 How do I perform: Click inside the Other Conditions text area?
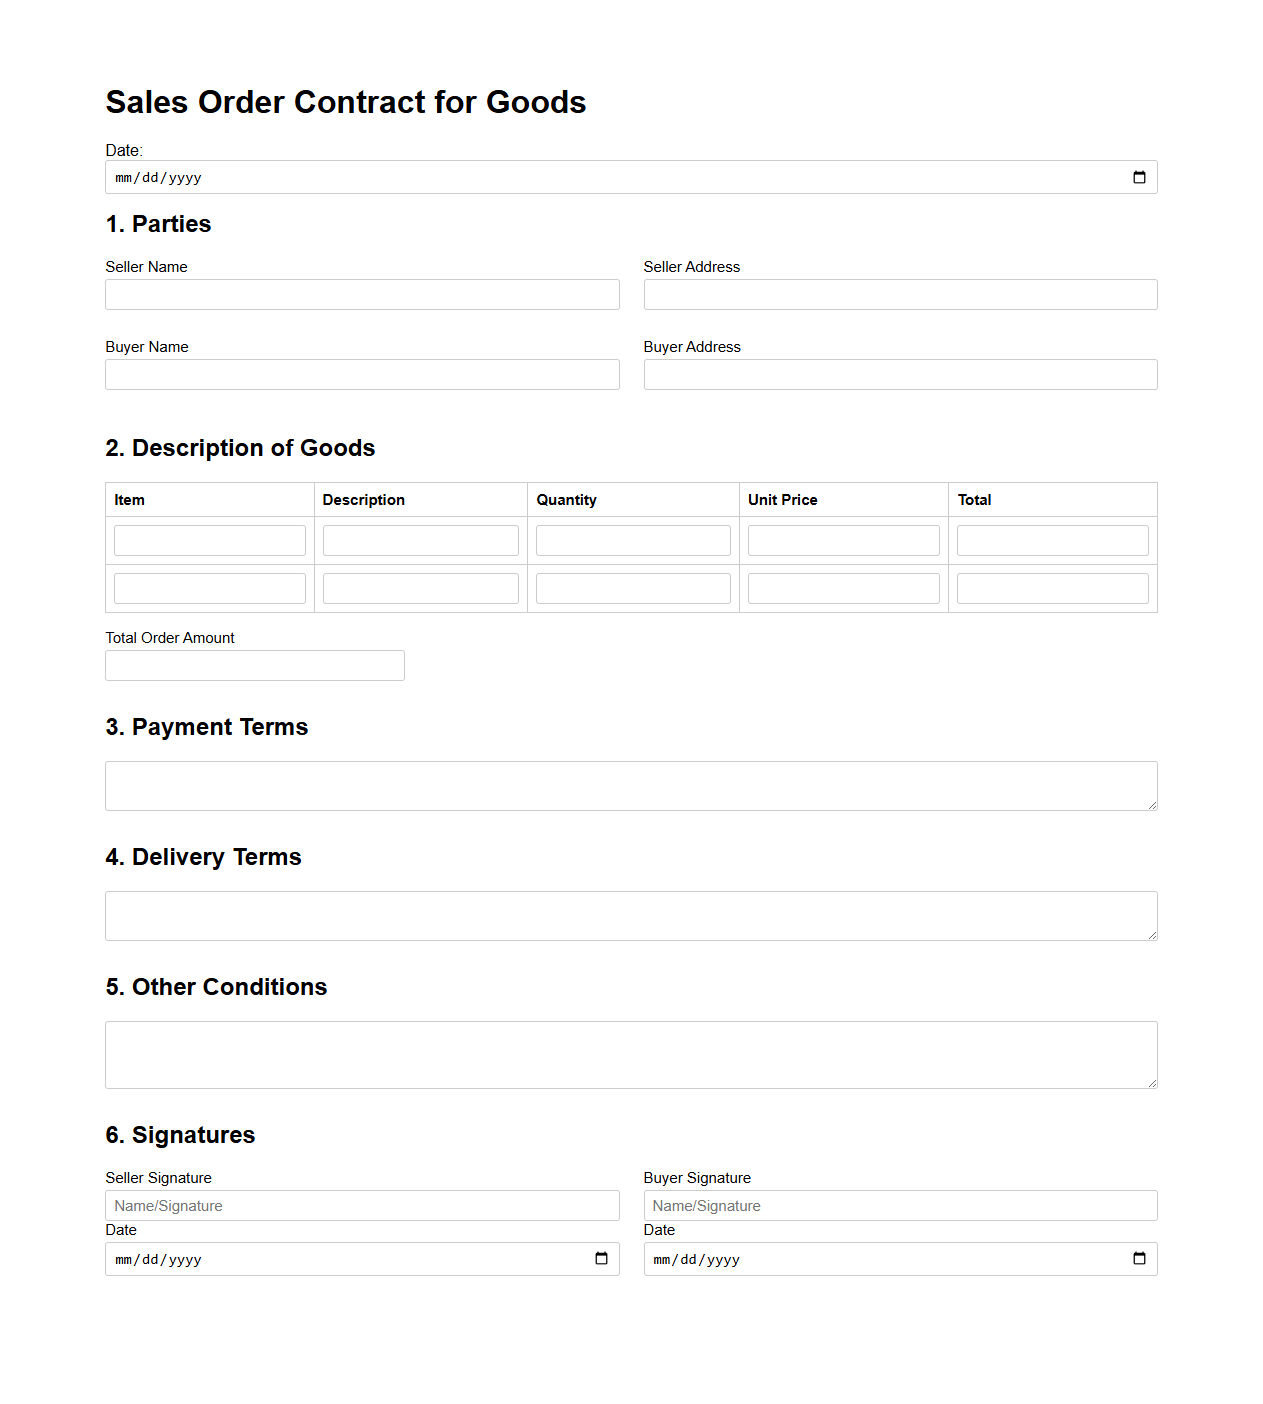pyautogui.click(x=630, y=1054)
